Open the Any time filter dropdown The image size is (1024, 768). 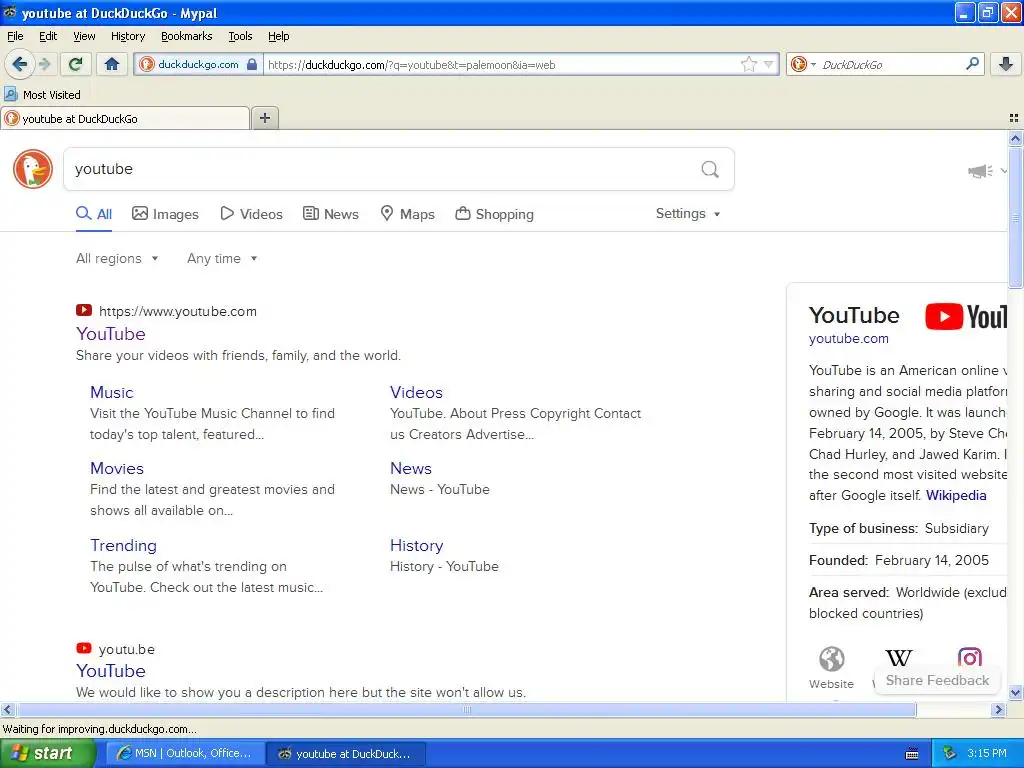pos(222,259)
